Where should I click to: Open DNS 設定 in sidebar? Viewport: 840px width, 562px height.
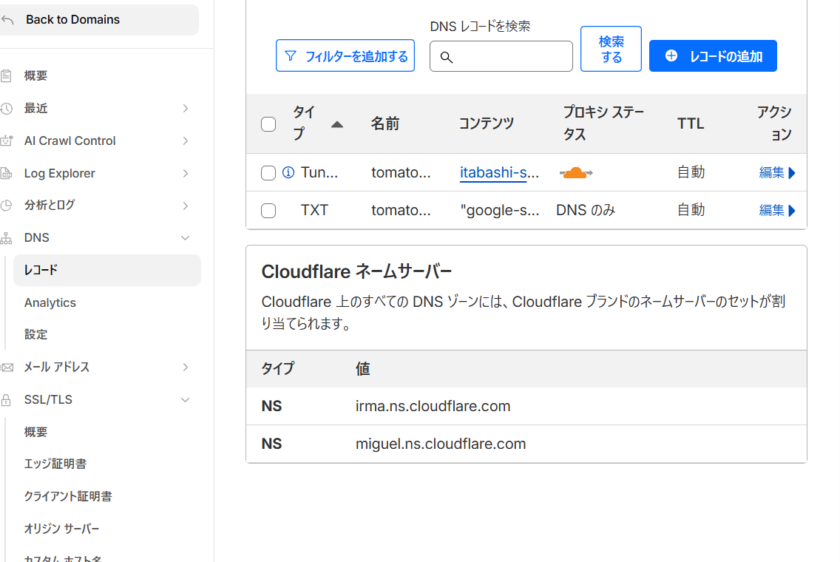click(x=36, y=335)
